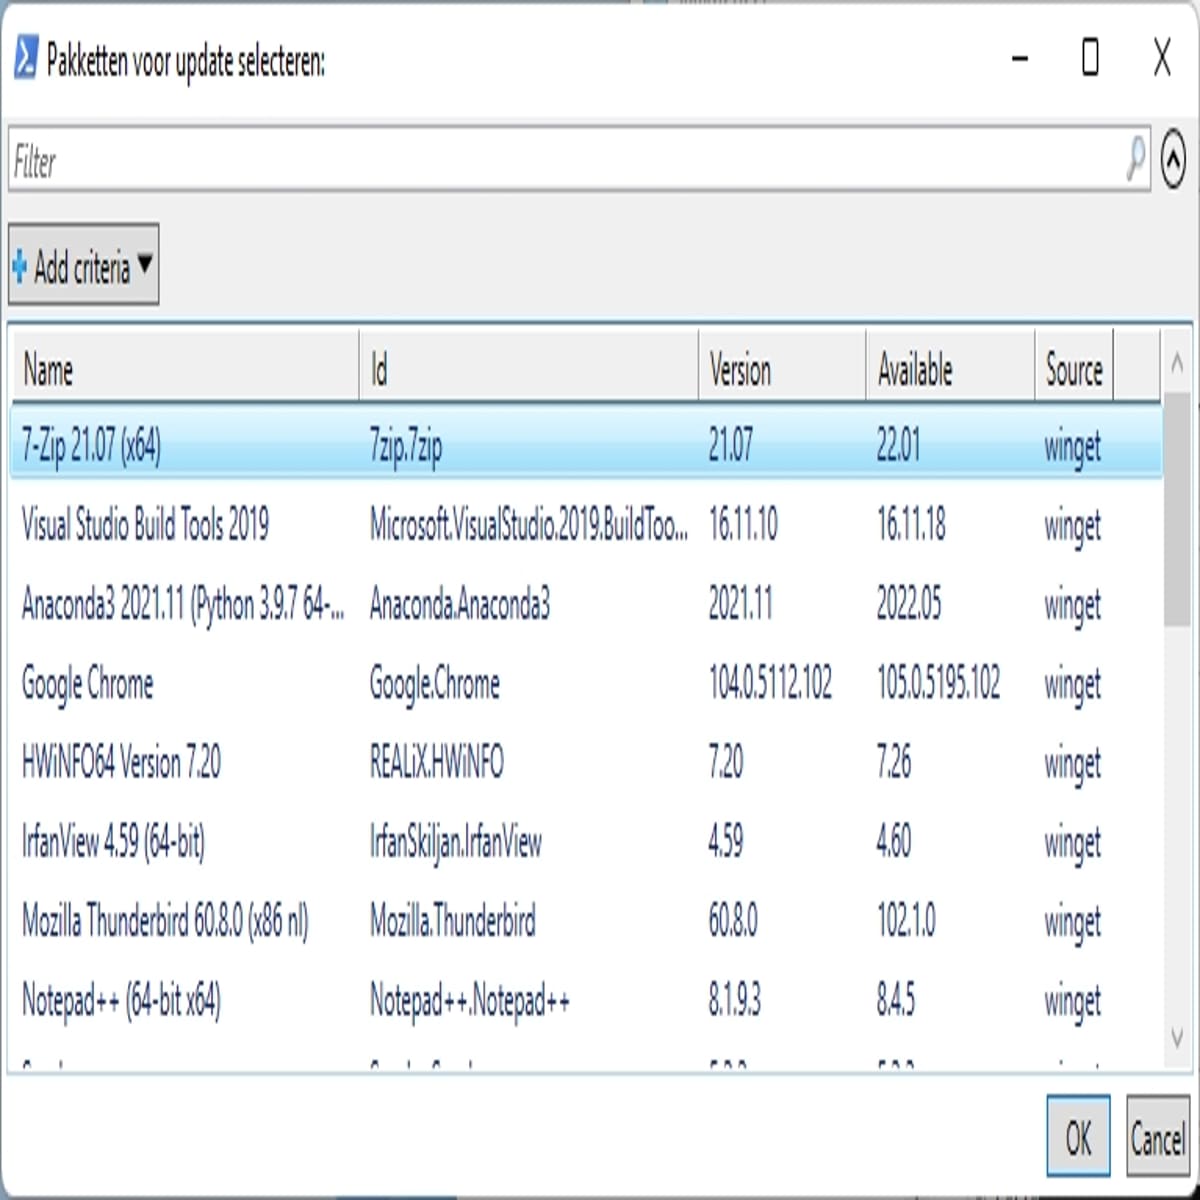This screenshot has height=1200, width=1200.
Task: Sort by the Name column header
Action: 185,371
